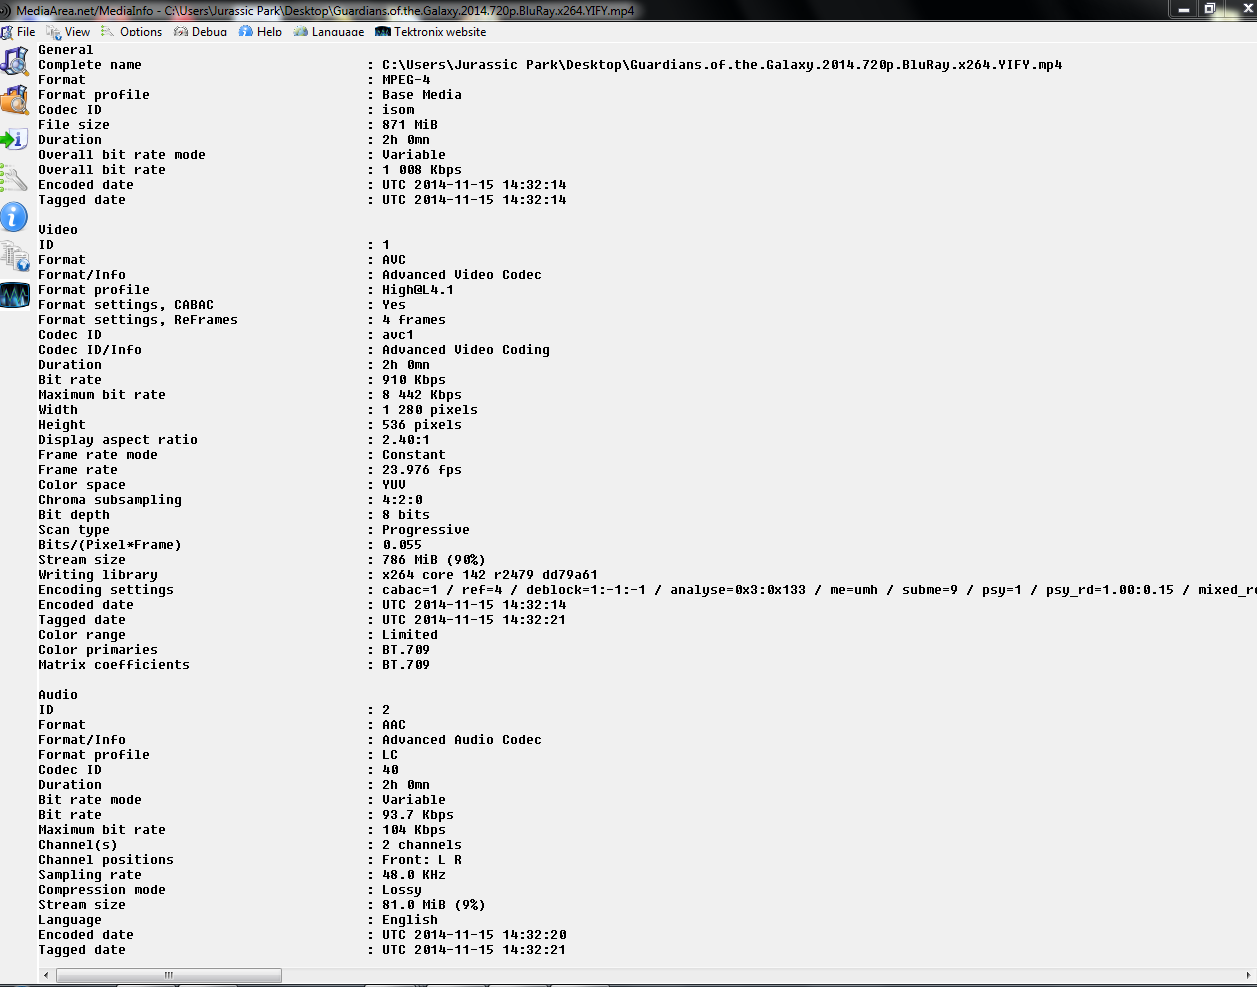
Task: Click the horizontal scrollbar right arrow
Action: [1249, 975]
